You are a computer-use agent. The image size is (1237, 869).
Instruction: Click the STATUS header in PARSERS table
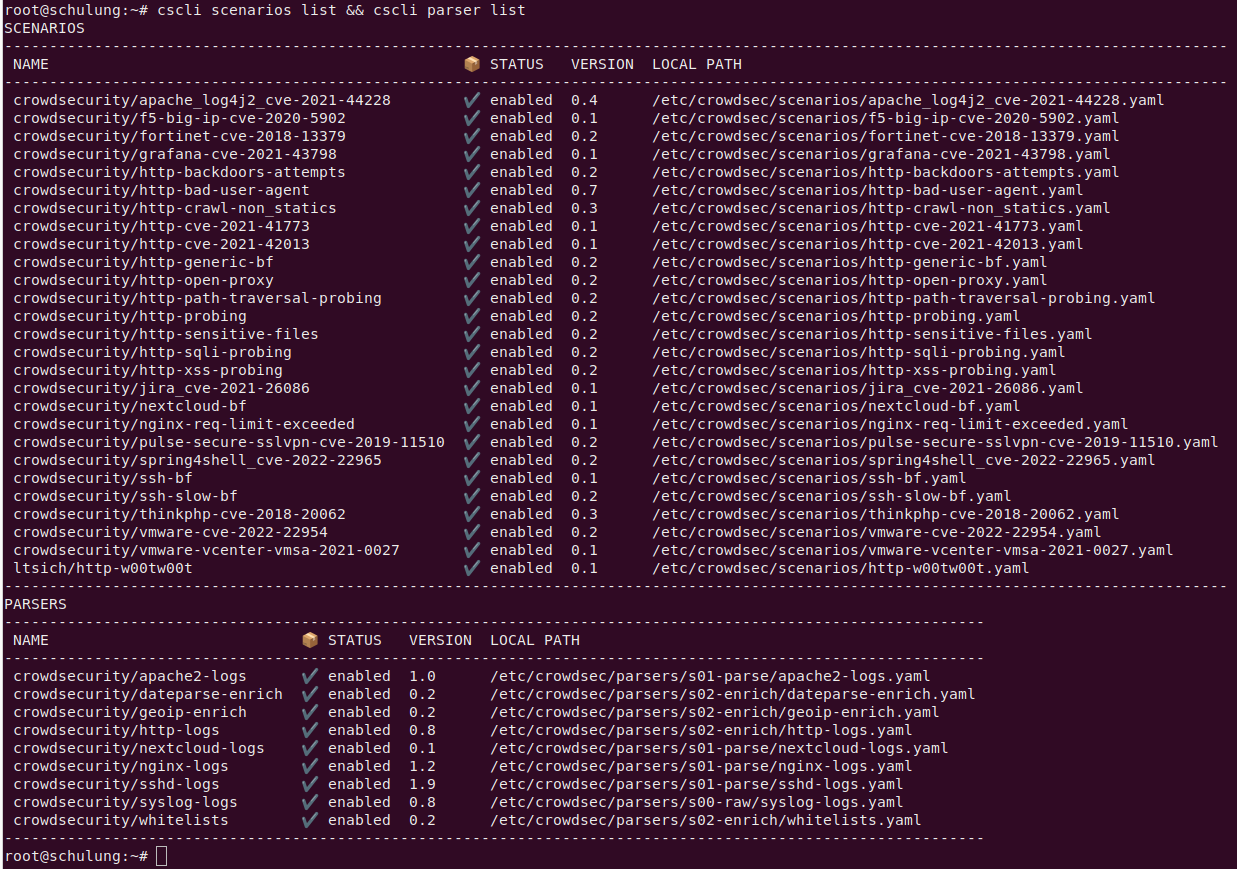point(355,640)
